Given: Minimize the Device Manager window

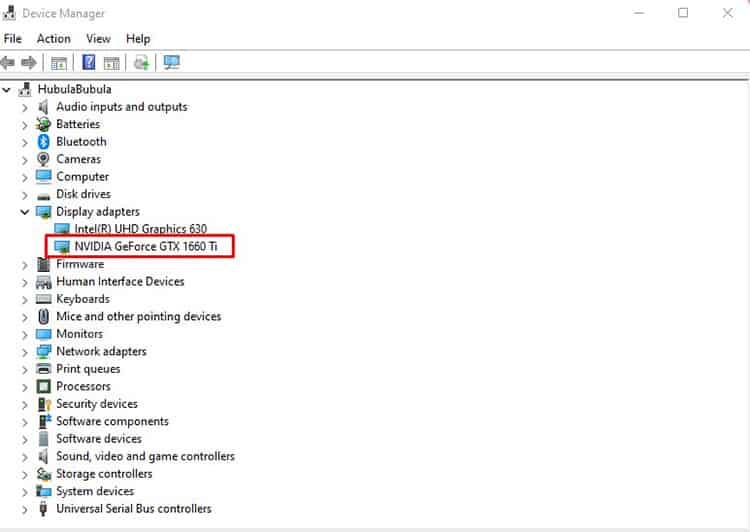Looking at the screenshot, I should [639, 13].
